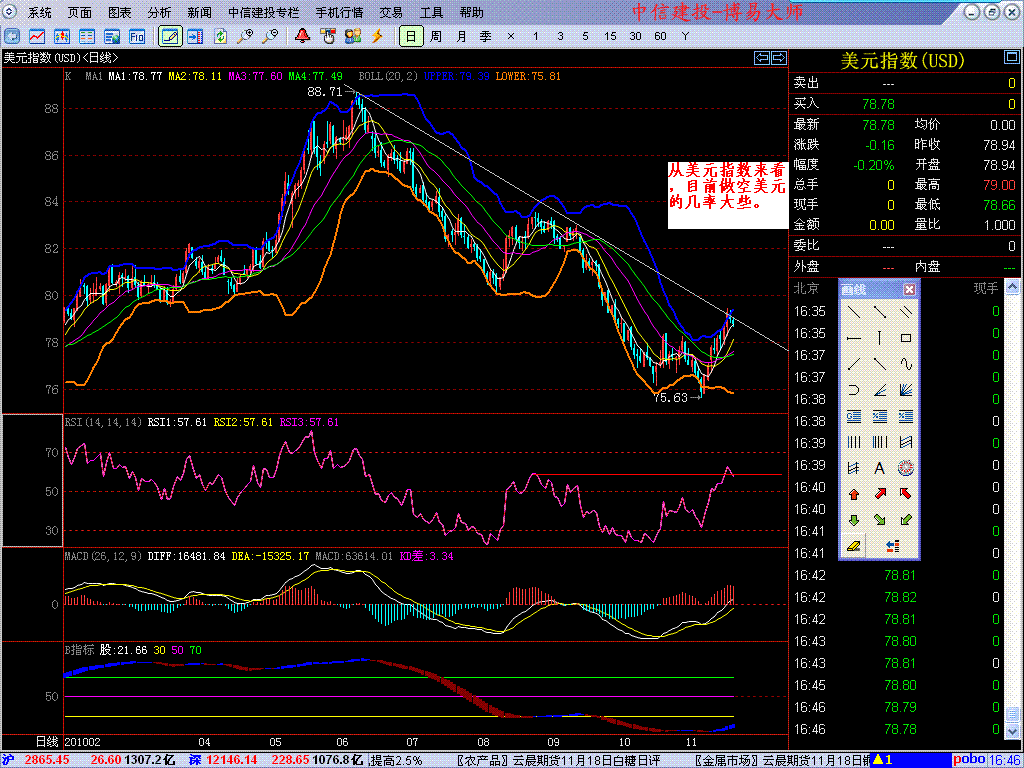Open the 工具 menu
The height and width of the screenshot is (768, 1024).
coord(431,13)
